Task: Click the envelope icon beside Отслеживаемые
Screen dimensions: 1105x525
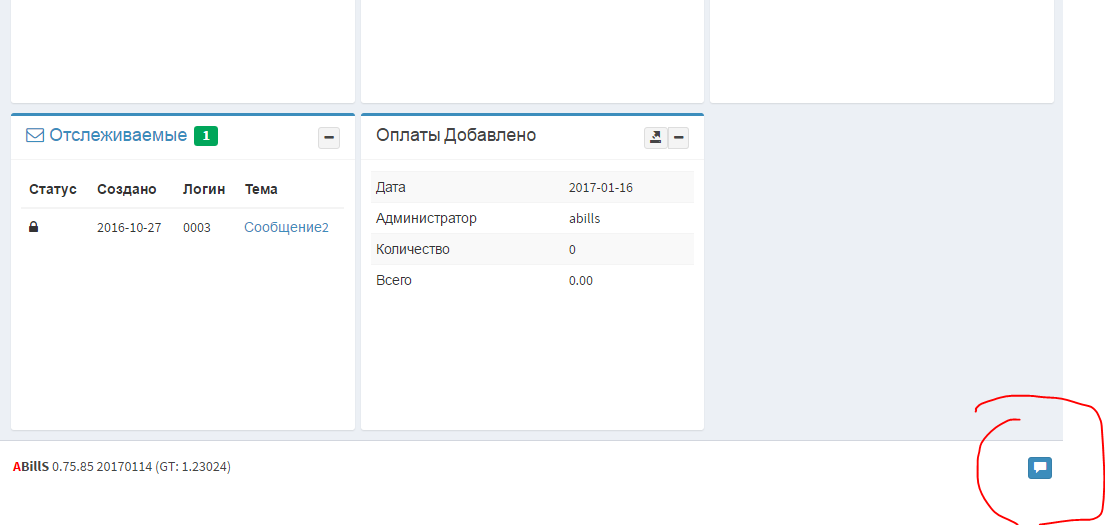Action: click(x=35, y=135)
